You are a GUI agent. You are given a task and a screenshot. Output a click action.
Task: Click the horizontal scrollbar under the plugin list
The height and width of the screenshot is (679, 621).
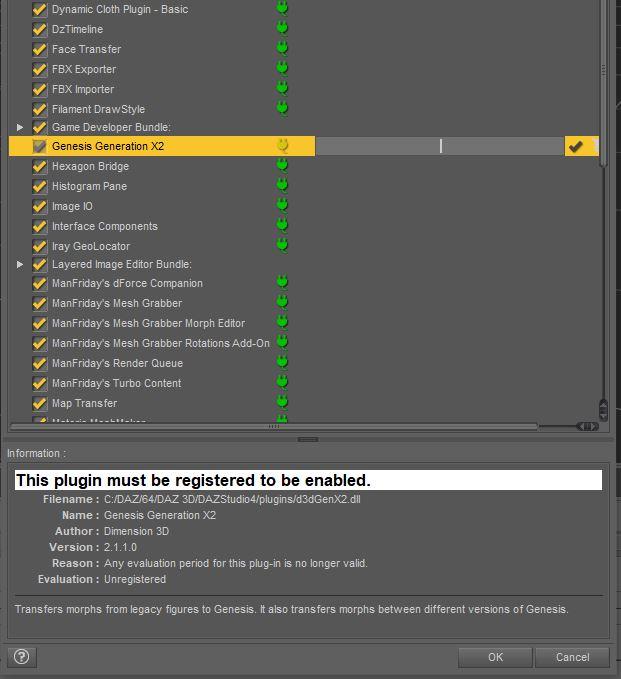click(274, 427)
